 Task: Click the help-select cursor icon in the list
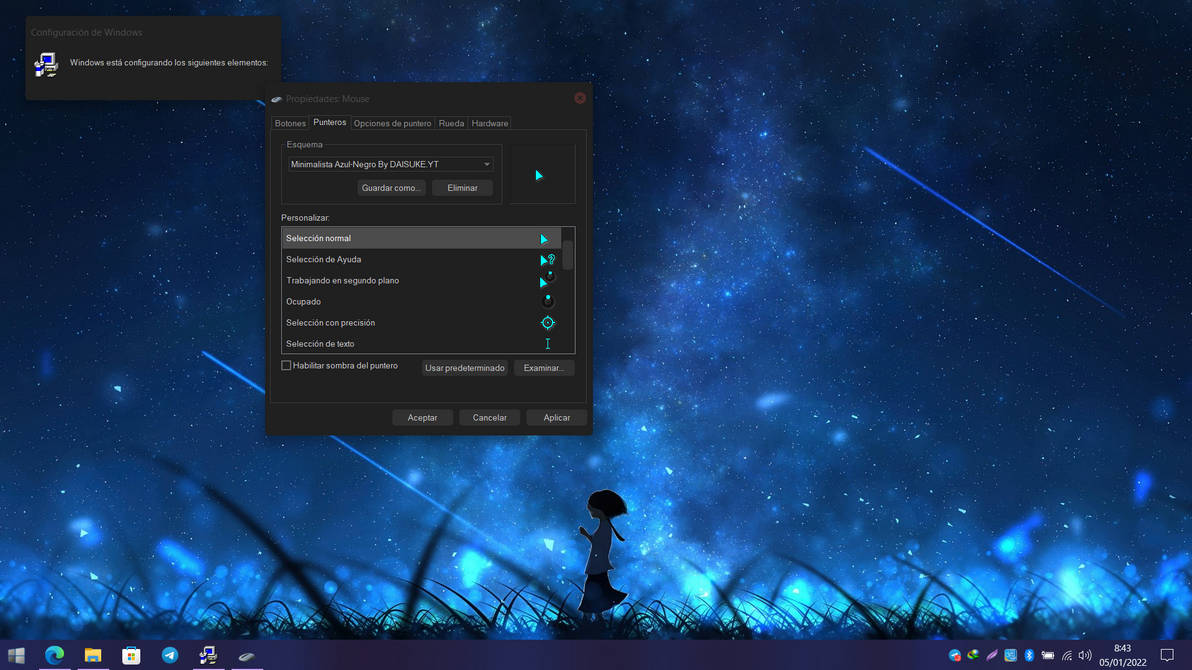pos(547,259)
